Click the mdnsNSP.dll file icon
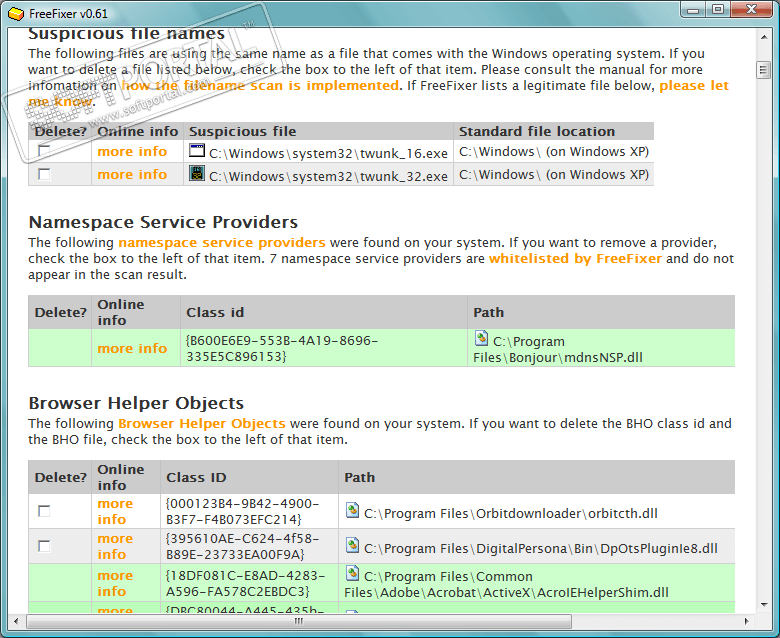 coord(481,338)
